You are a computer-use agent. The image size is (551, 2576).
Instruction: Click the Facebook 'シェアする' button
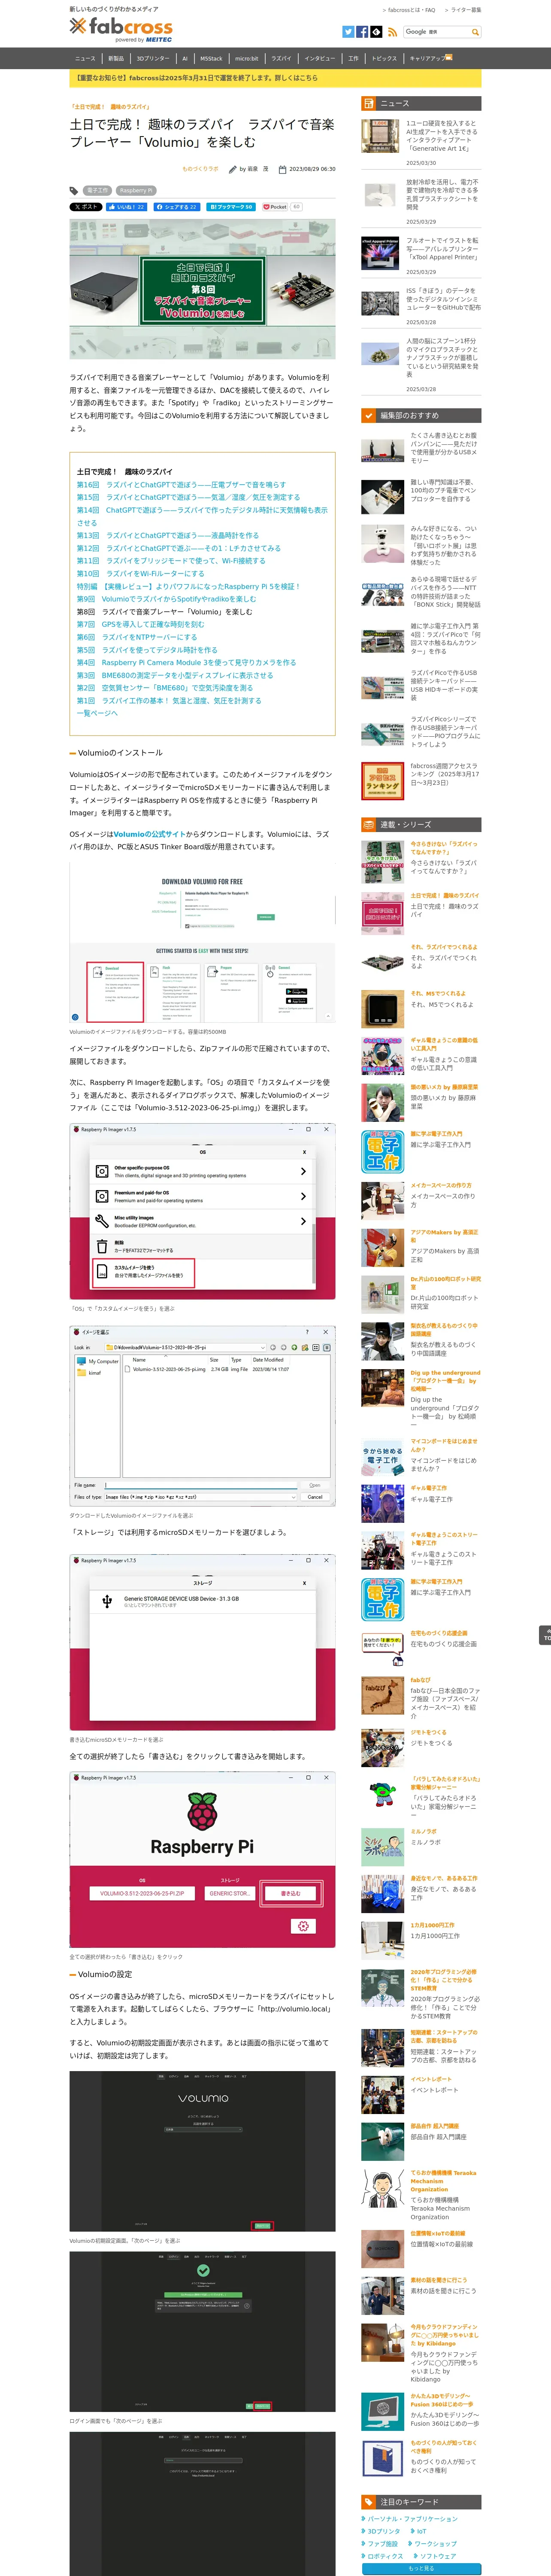pyautogui.click(x=176, y=207)
